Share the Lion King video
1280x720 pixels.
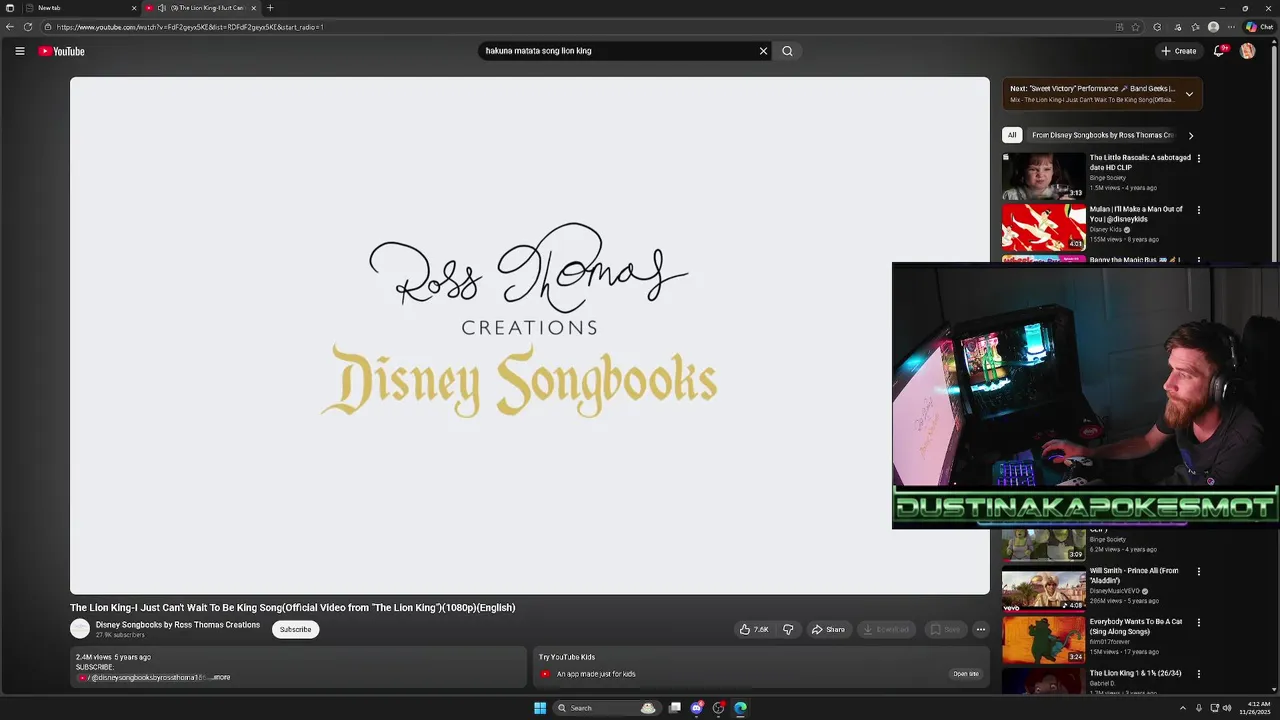click(x=828, y=629)
